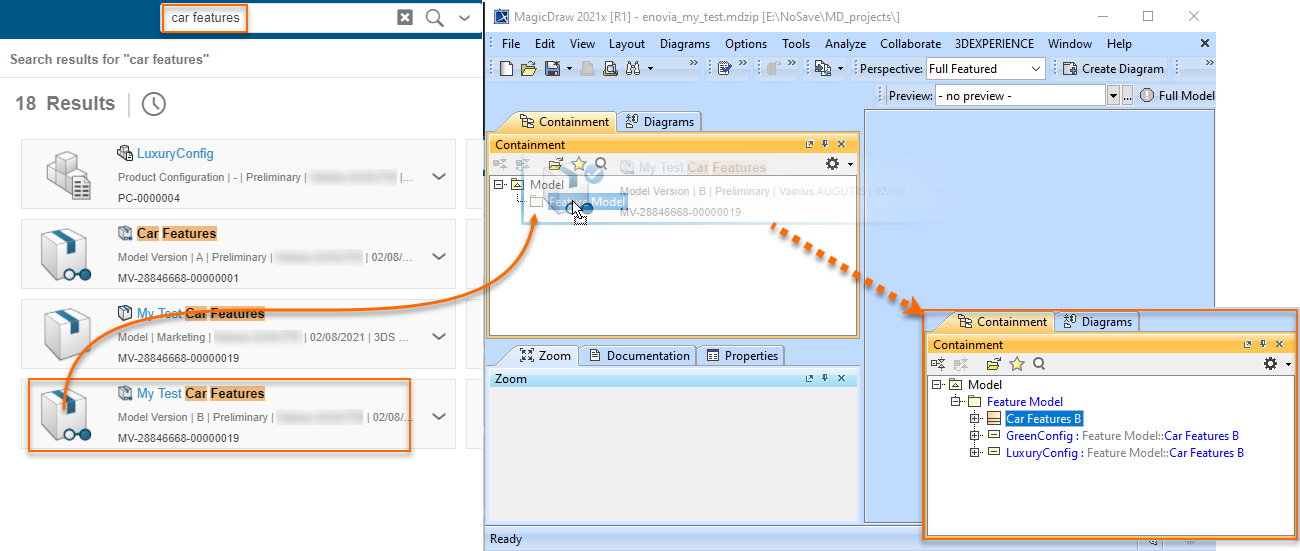Switch to Diagrams tab in main MagicDraw window
Image resolution: width=1300 pixels, height=551 pixels.
pos(659,121)
